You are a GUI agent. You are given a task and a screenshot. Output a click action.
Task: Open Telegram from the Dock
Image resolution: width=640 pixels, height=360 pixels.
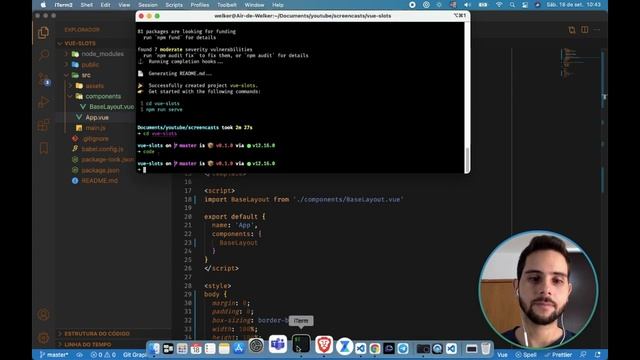click(x=403, y=348)
